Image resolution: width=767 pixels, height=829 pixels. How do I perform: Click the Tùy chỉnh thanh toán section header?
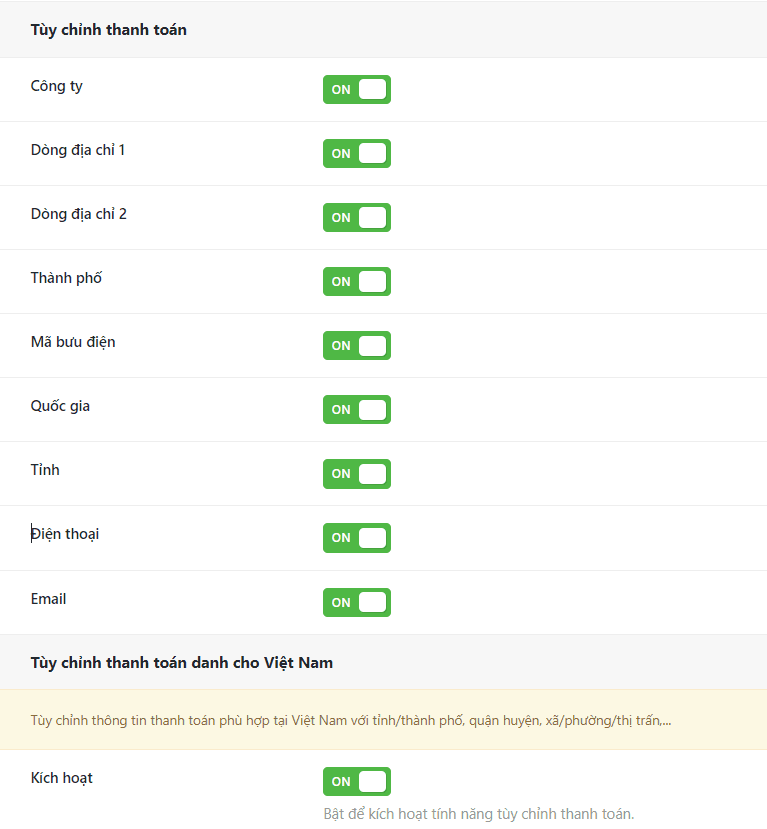[x=107, y=30]
